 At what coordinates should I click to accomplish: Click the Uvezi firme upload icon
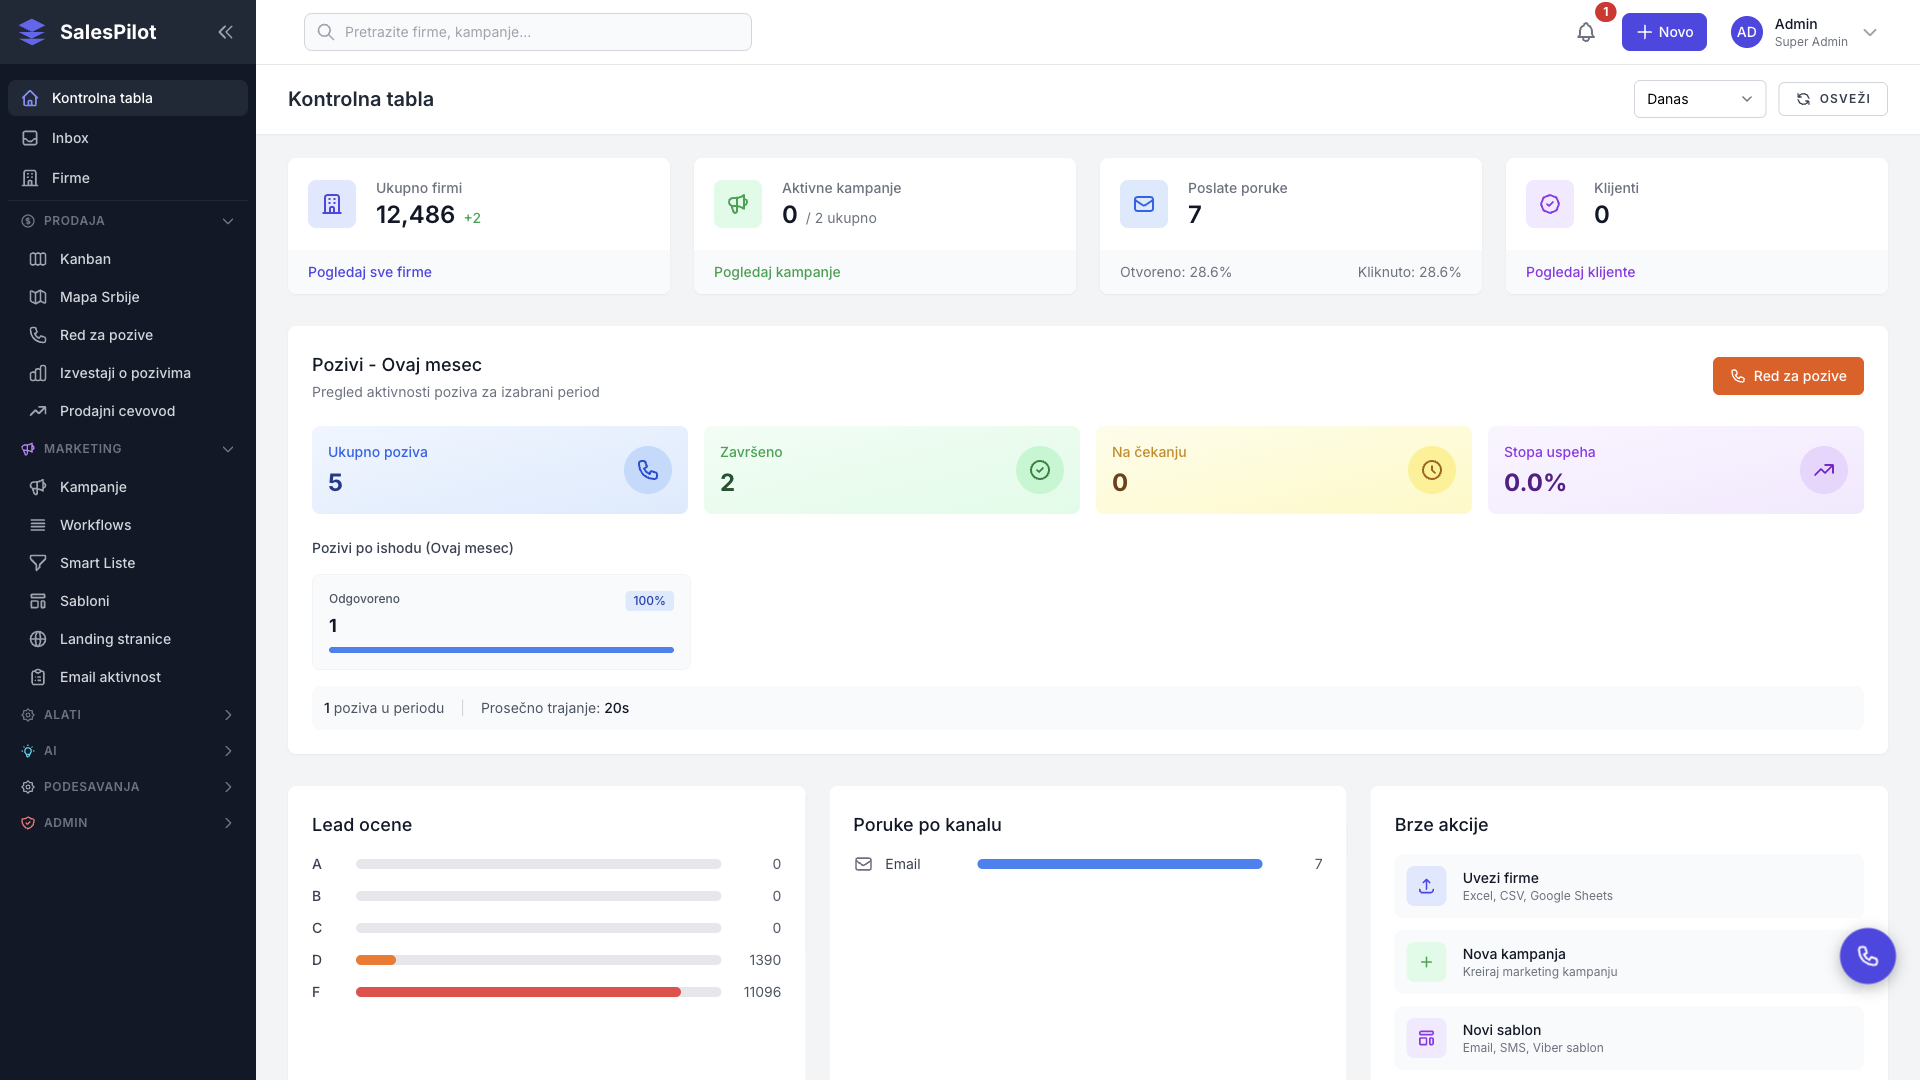1426,886
